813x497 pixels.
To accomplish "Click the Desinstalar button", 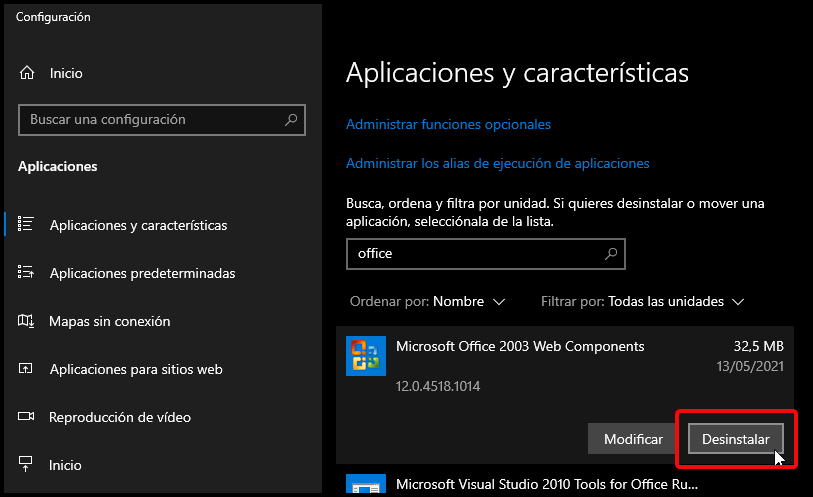I will [735, 439].
